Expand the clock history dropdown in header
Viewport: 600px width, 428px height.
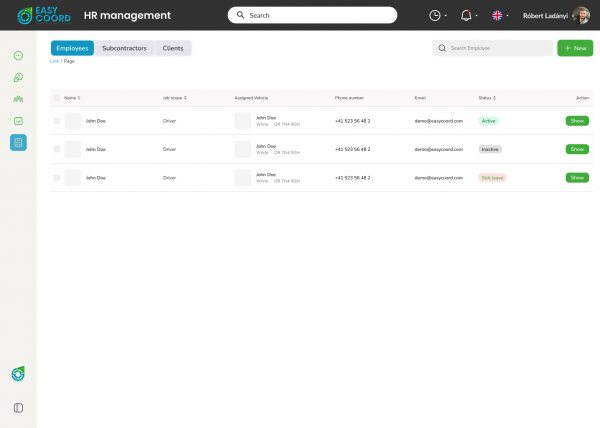437,15
